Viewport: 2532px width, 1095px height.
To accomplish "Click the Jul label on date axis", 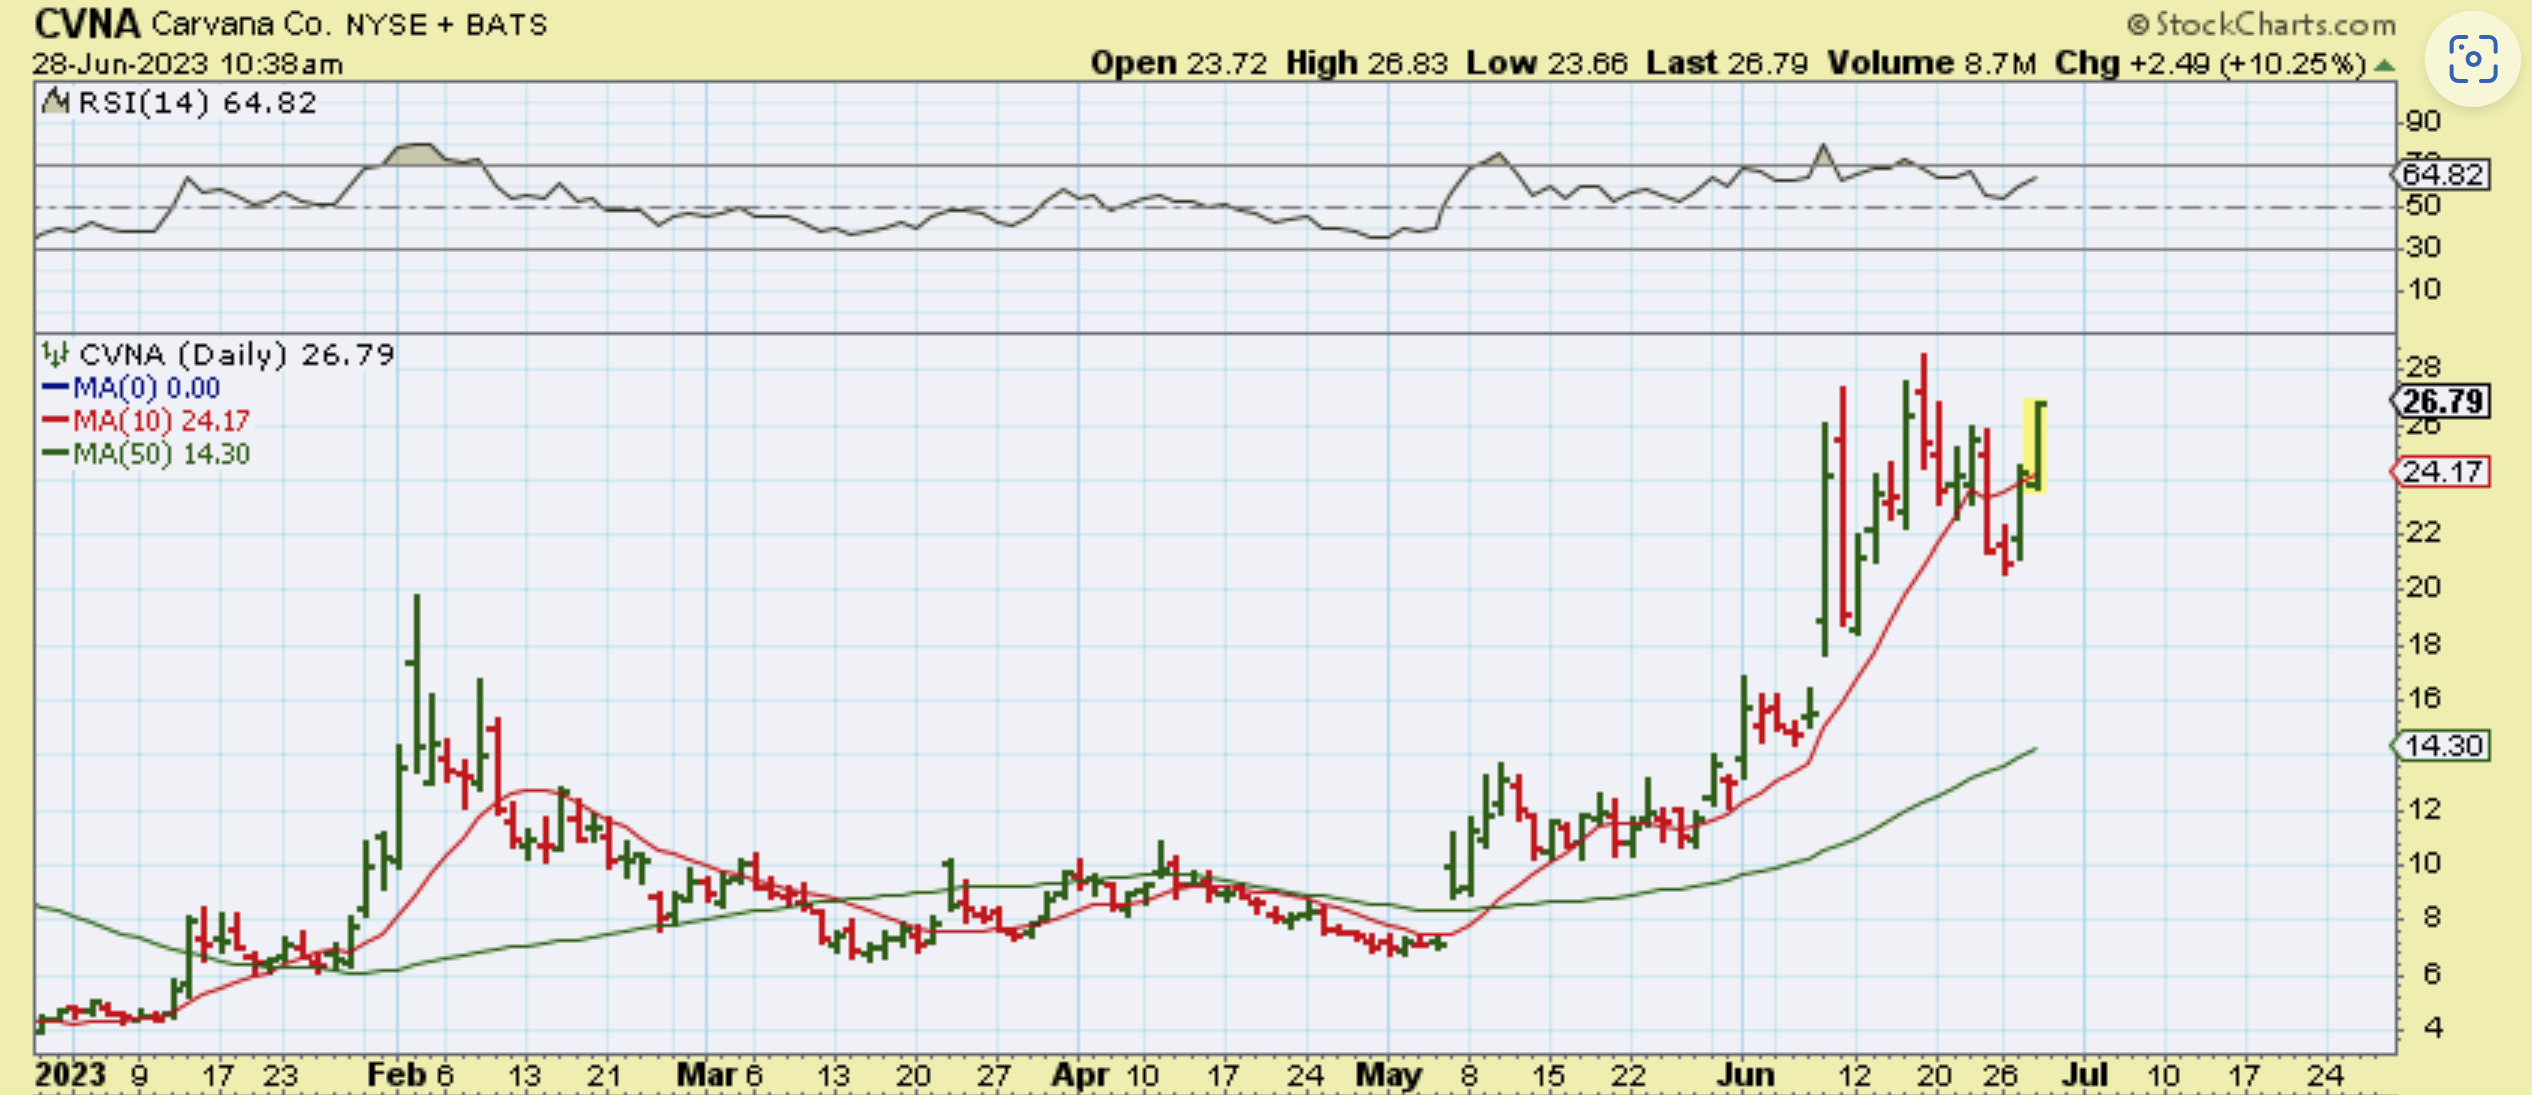I will coord(2085,1075).
